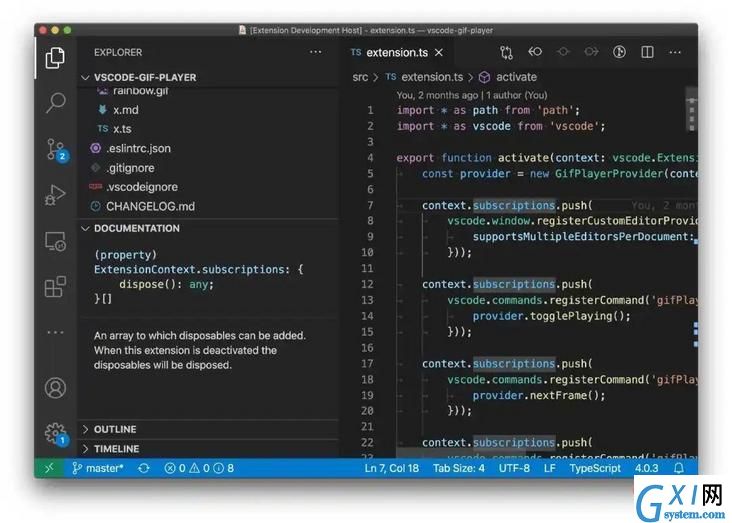This screenshot has height=523, width=732.
Task: Open the Run and Debug view
Action: click(x=55, y=195)
